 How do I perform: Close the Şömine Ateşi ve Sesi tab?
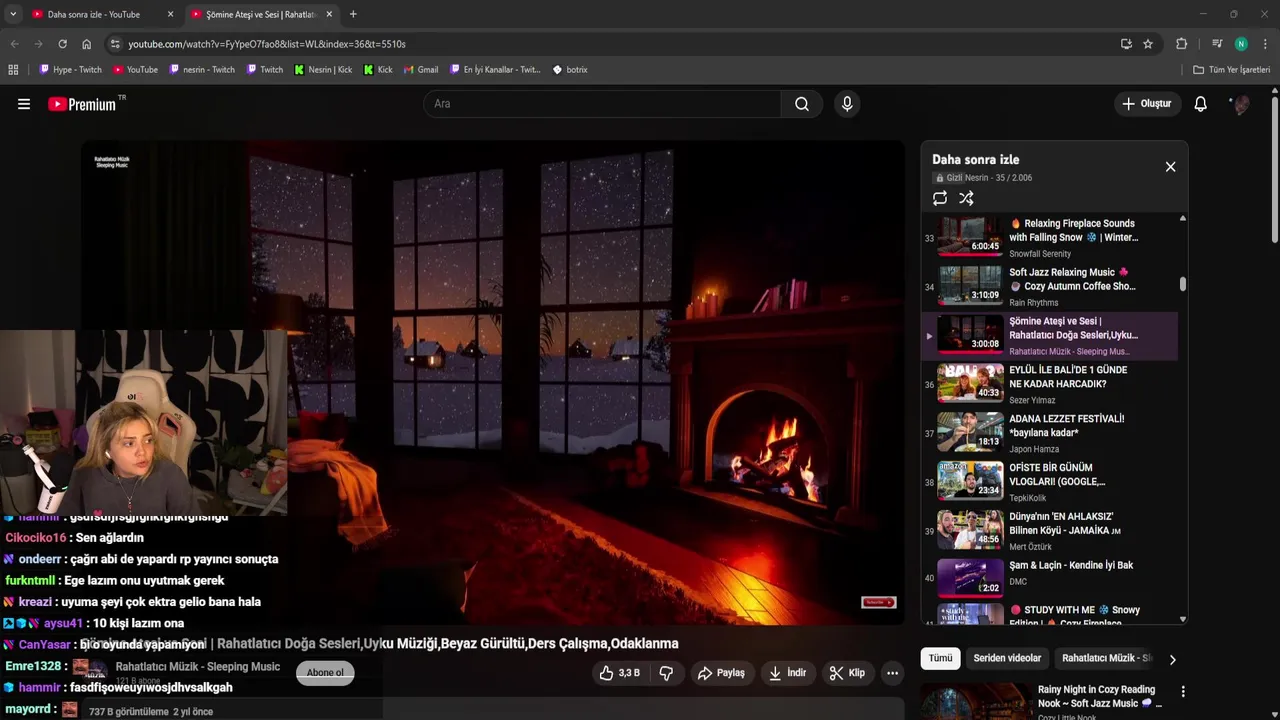[x=330, y=14]
